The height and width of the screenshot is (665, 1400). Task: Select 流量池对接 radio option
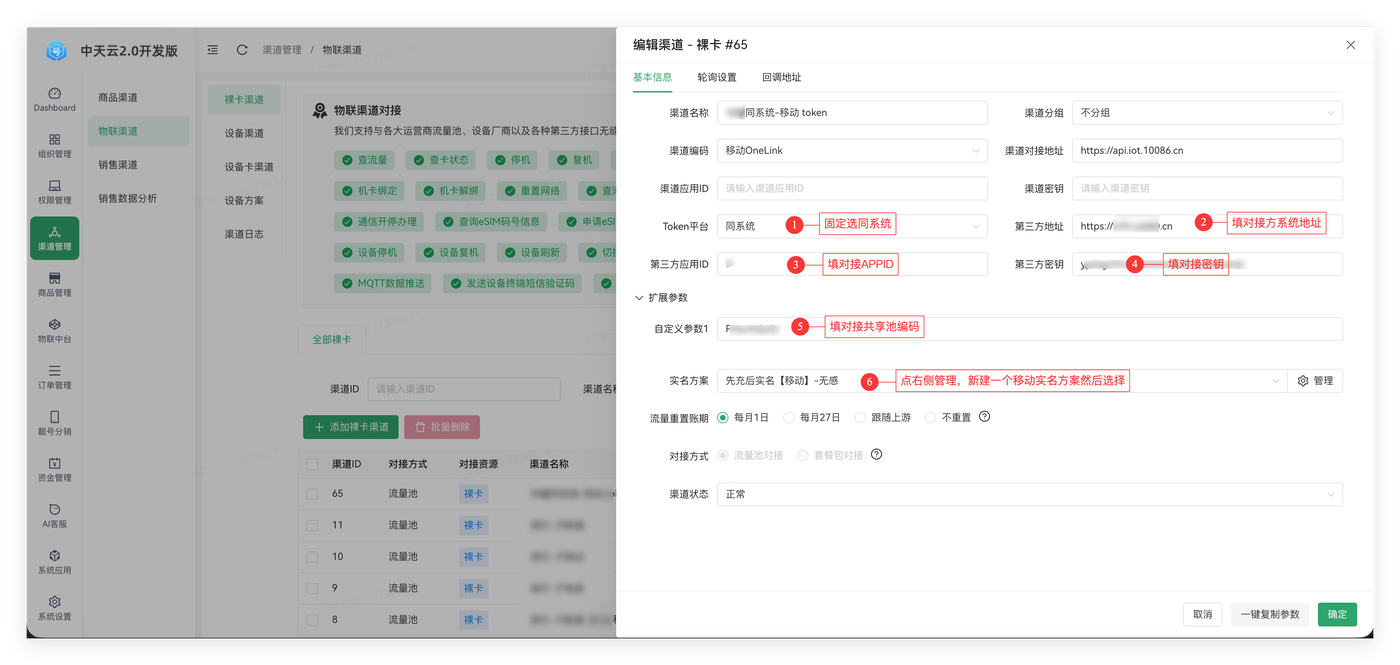point(750,455)
